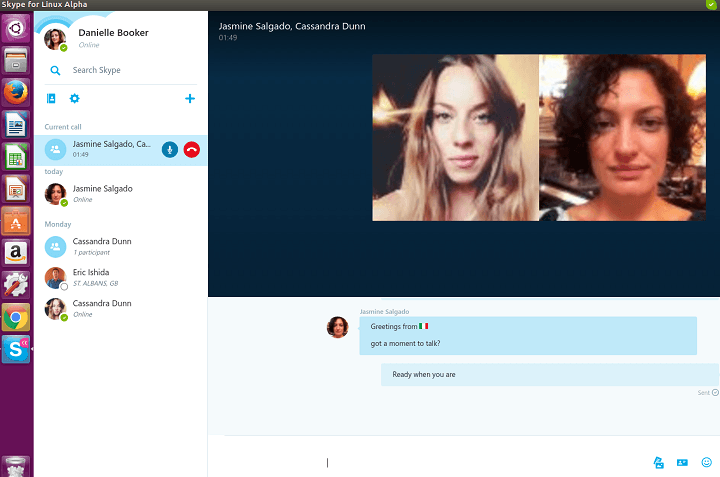
Task: Click call title Jasmine Salgado, Cassandra Dunn
Action: pos(292,26)
